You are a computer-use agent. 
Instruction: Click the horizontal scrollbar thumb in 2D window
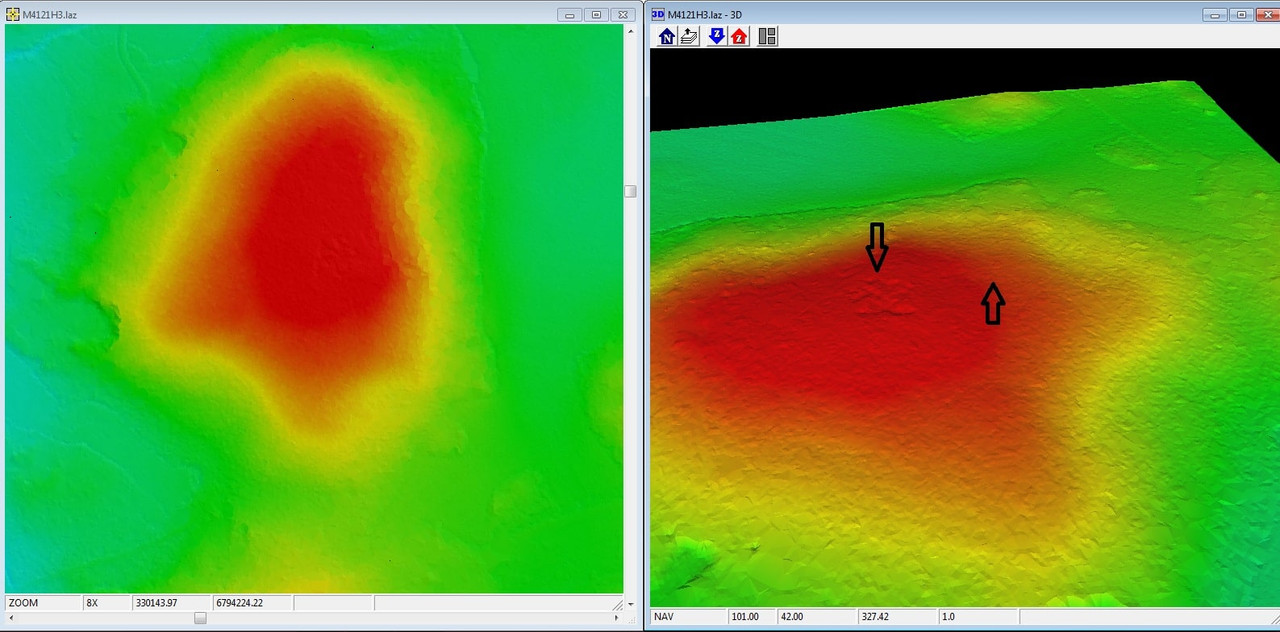200,618
